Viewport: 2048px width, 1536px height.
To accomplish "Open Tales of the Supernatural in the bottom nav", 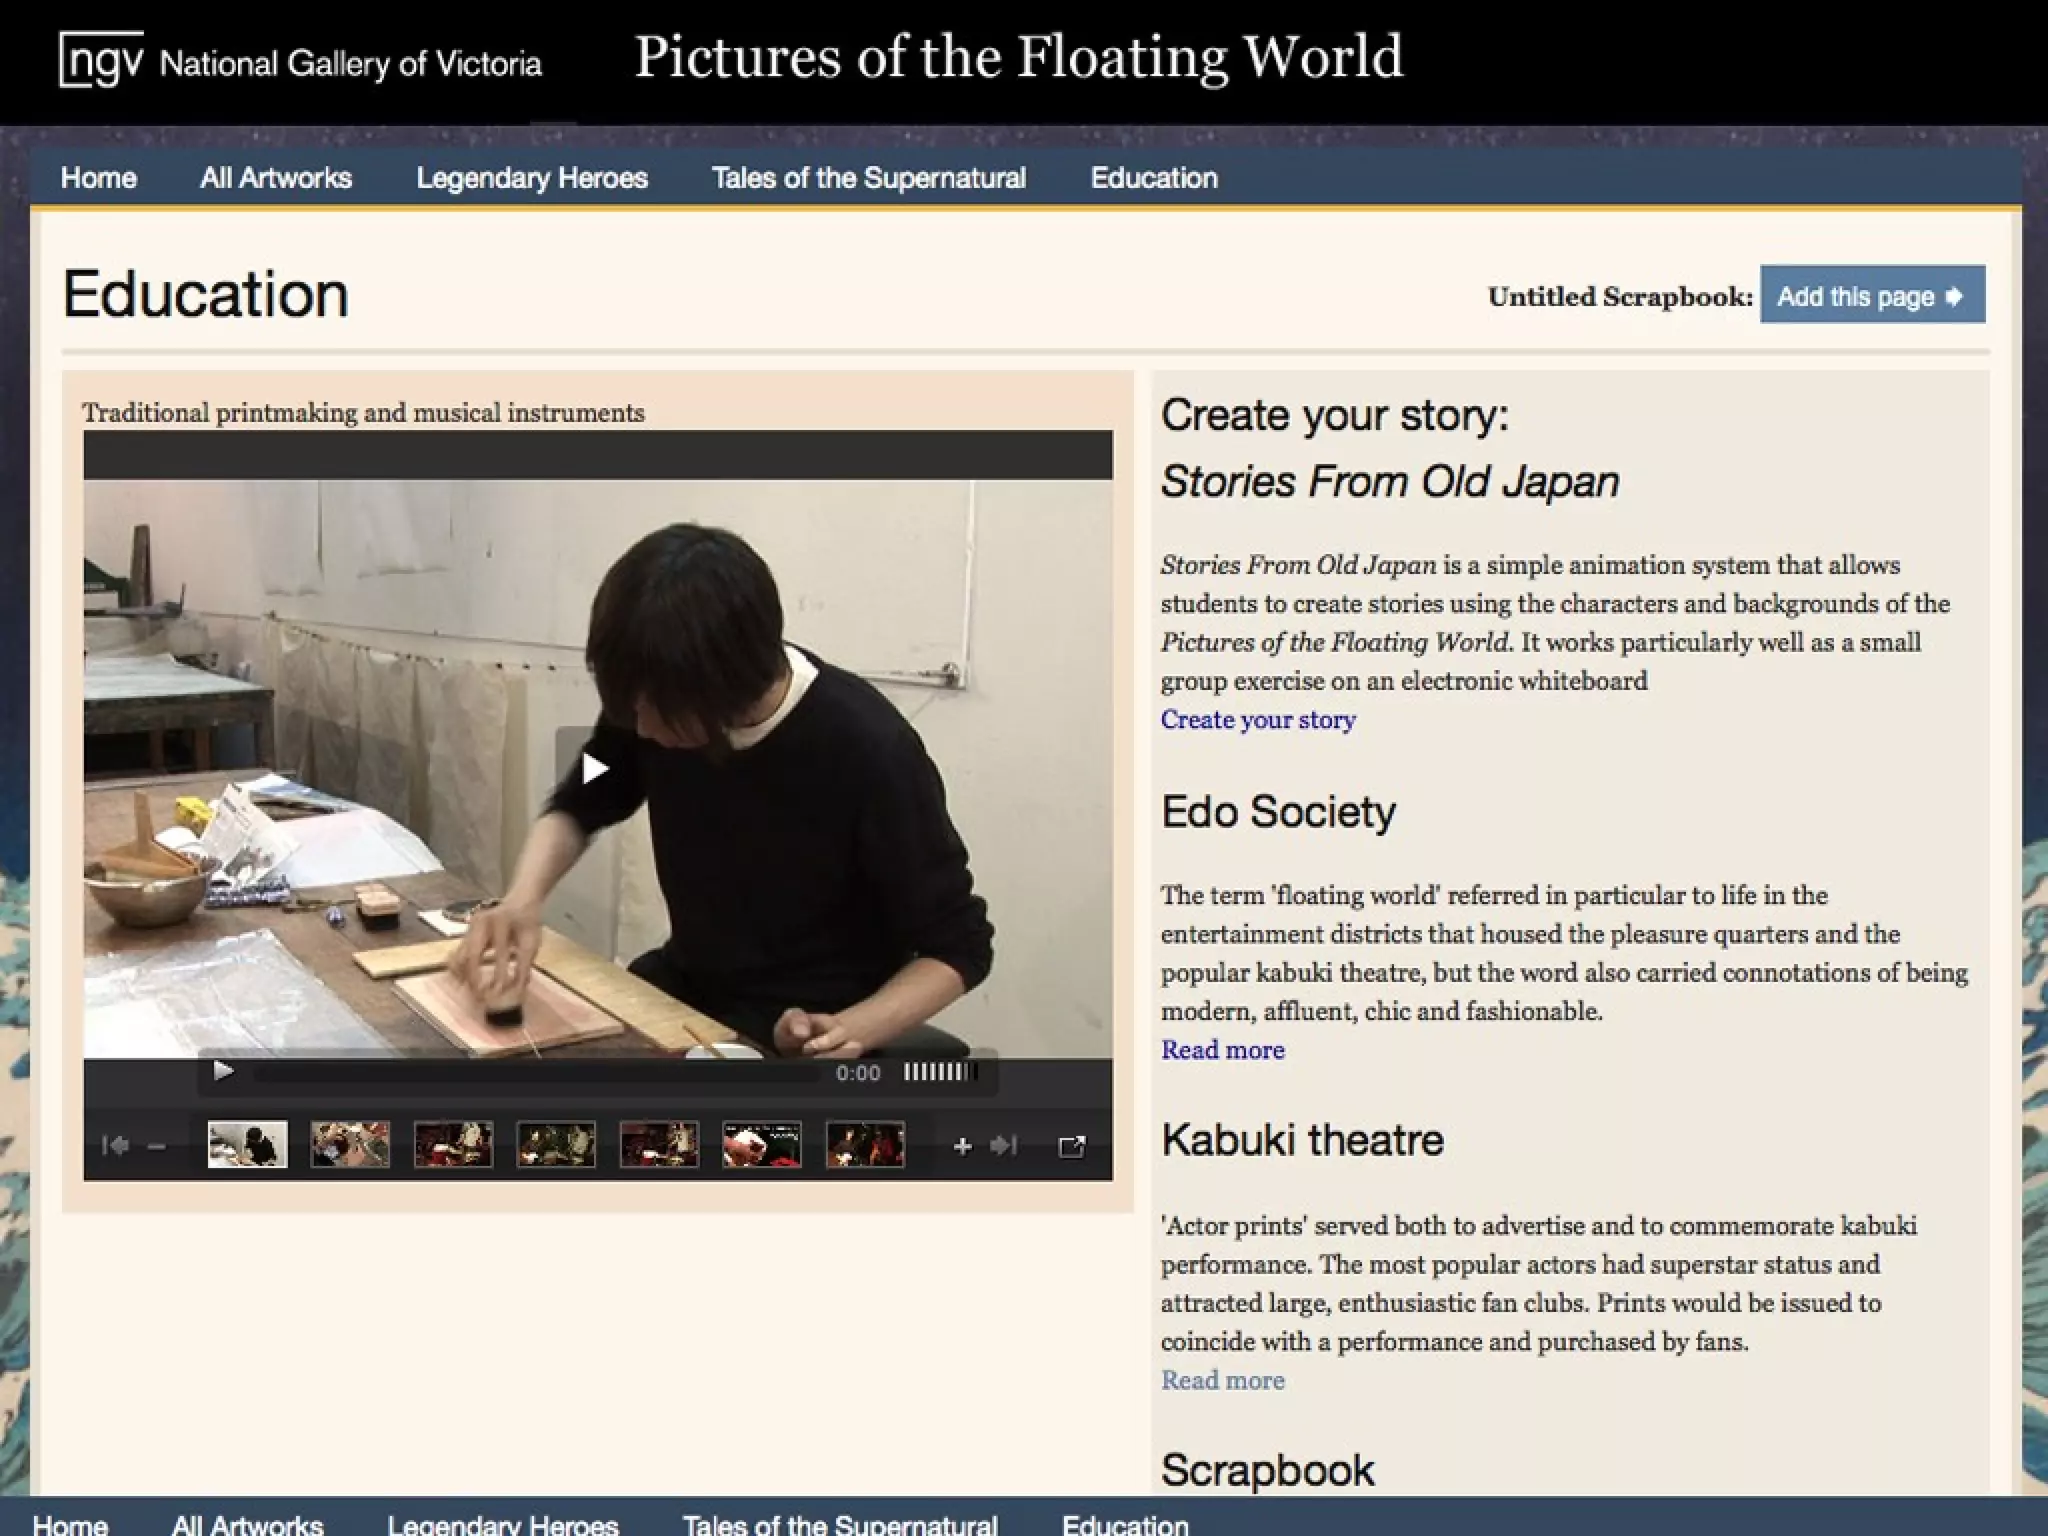I will tap(840, 1523).
